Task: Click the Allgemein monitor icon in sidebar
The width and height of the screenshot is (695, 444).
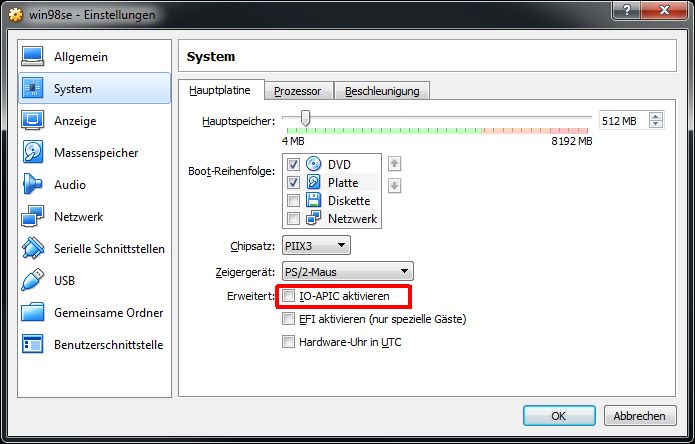Action: (x=33, y=57)
